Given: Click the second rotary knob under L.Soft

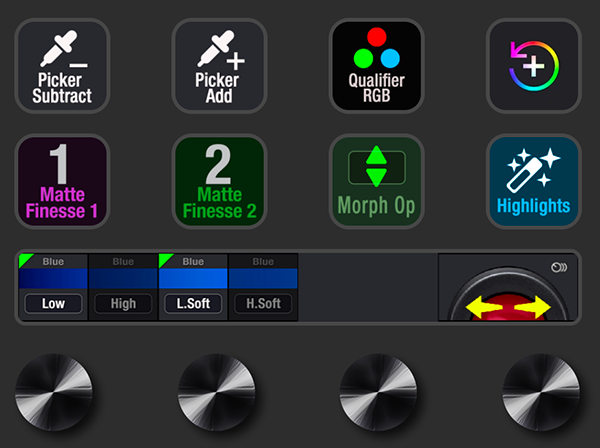Looking at the screenshot, I should coord(217,393).
